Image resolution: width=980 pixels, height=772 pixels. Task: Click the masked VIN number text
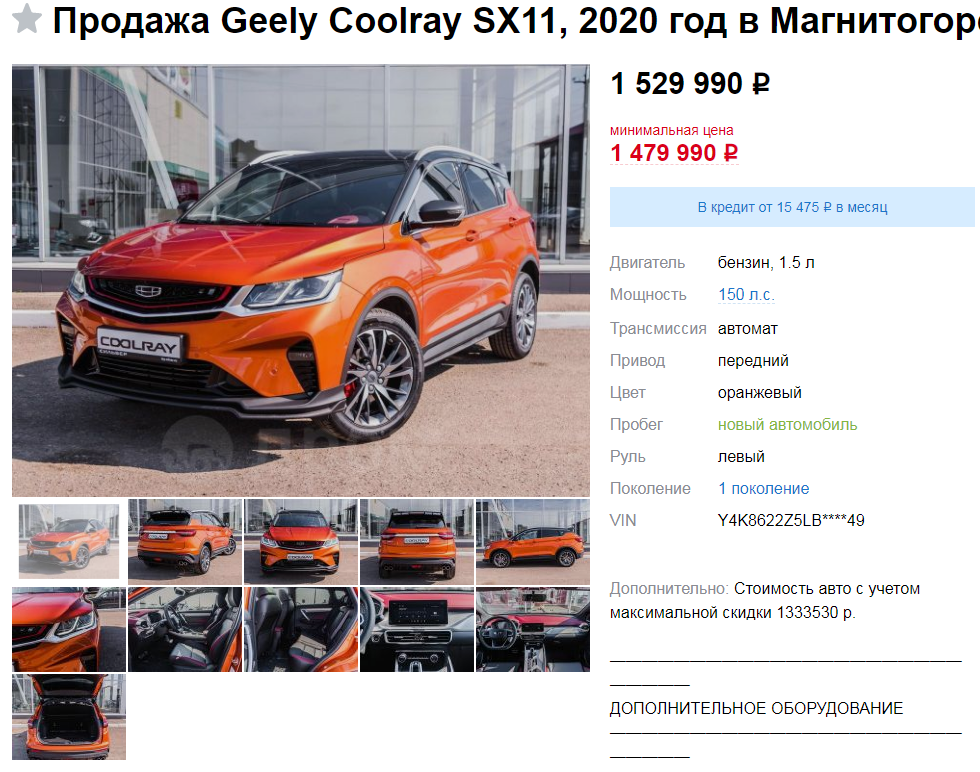pos(791,520)
